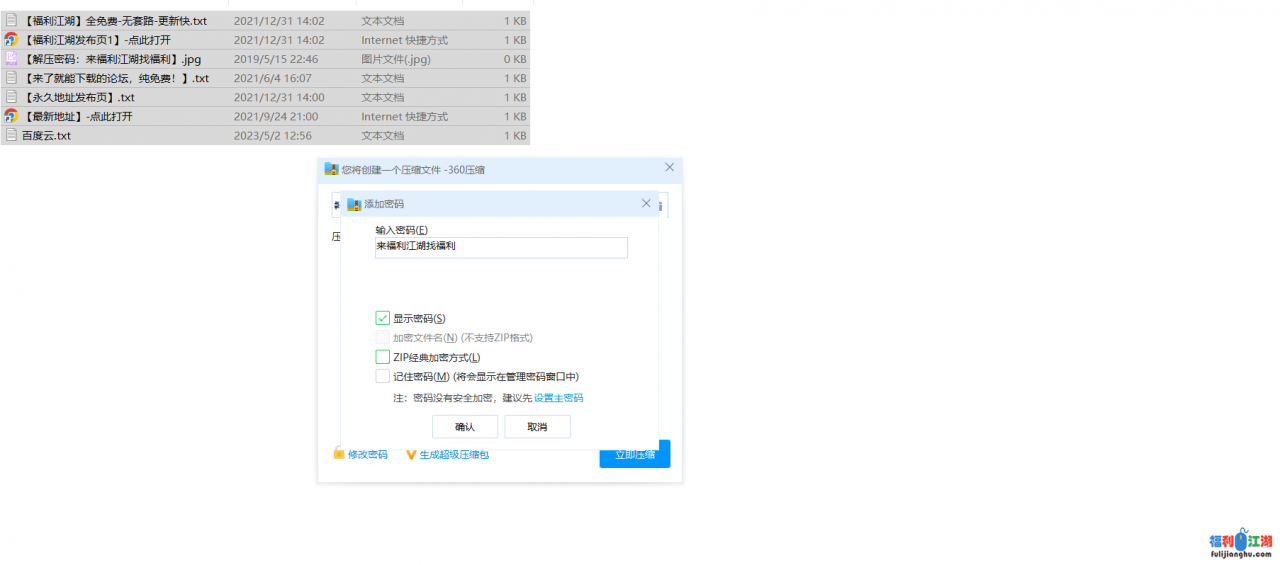This screenshot has width=1280, height=565.
Task: Select the 【福利江湖】全免费-无套路-更新快.txt file
Action: click(114, 21)
